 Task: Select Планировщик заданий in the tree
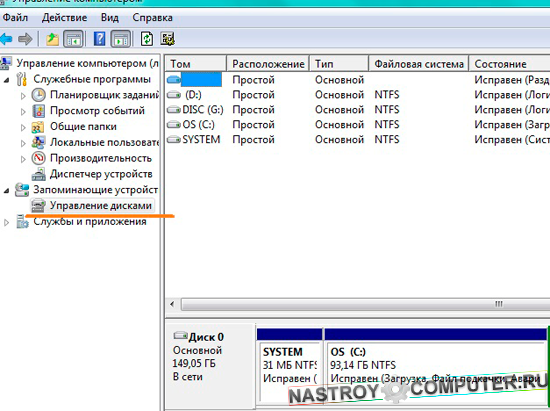pyautogui.click(x=104, y=95)
